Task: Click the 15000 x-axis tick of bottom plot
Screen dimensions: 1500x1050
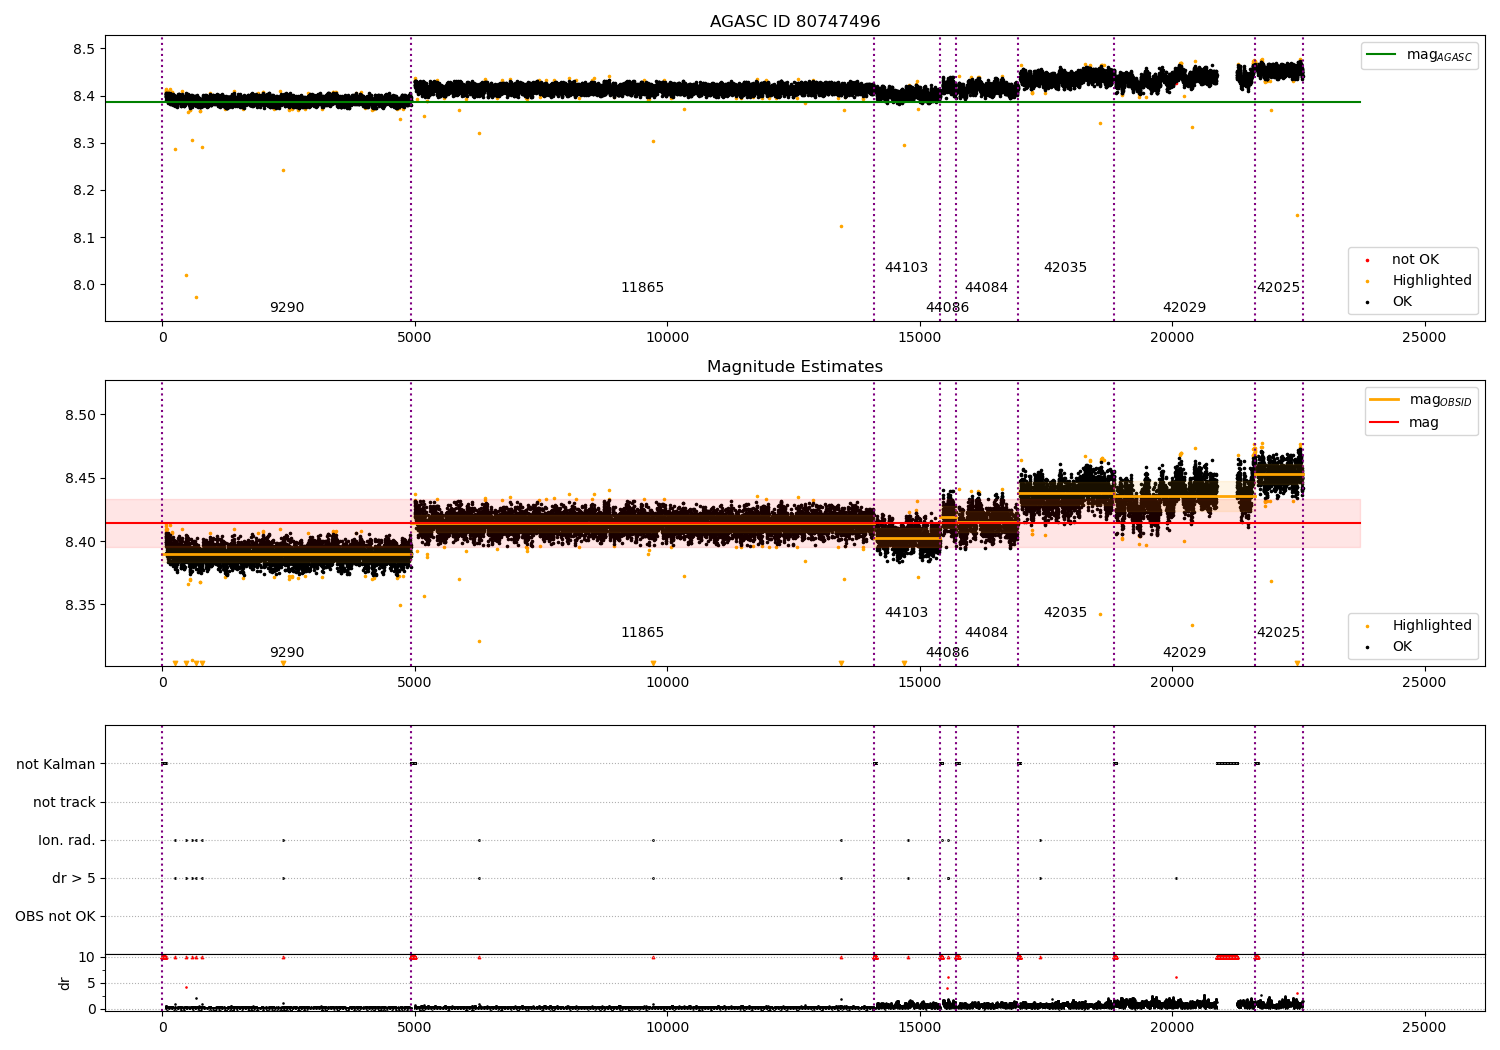Action: (919, 1027)
